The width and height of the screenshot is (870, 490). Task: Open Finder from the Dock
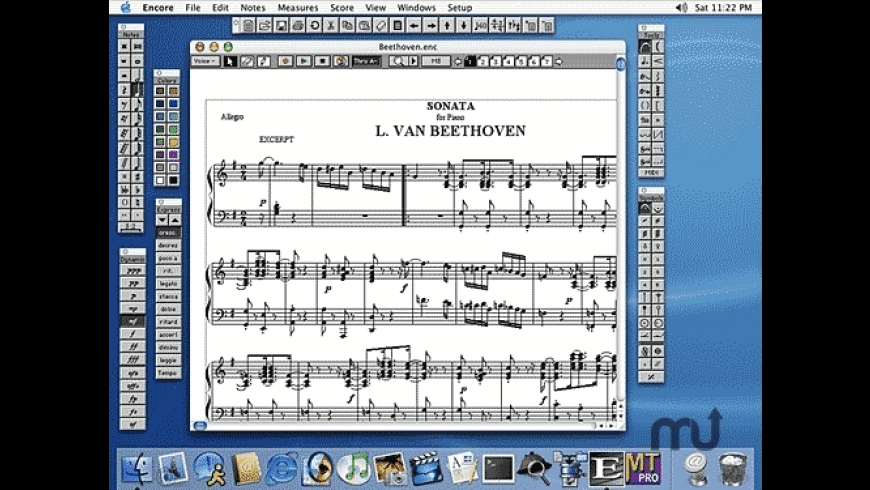[136, 468]
